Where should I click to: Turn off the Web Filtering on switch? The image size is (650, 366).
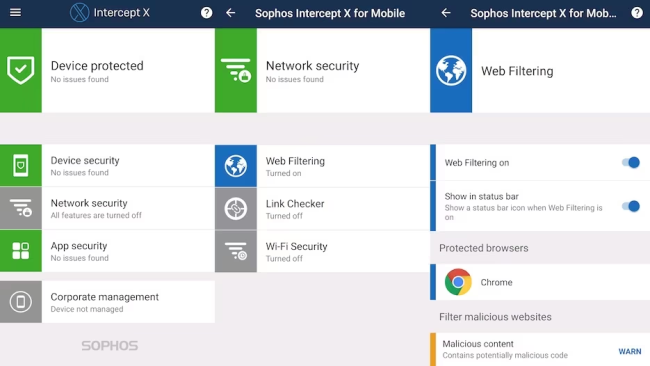click(x=631, y=162)
